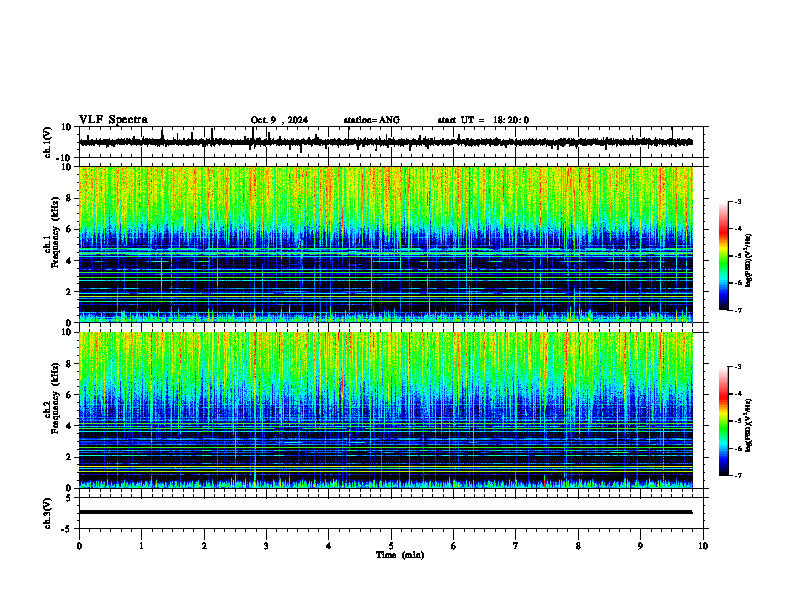This screenshot has height=612, width=792.
Task: Click time-axis tick label "5" at the bottom
Action: pos(391,546)
